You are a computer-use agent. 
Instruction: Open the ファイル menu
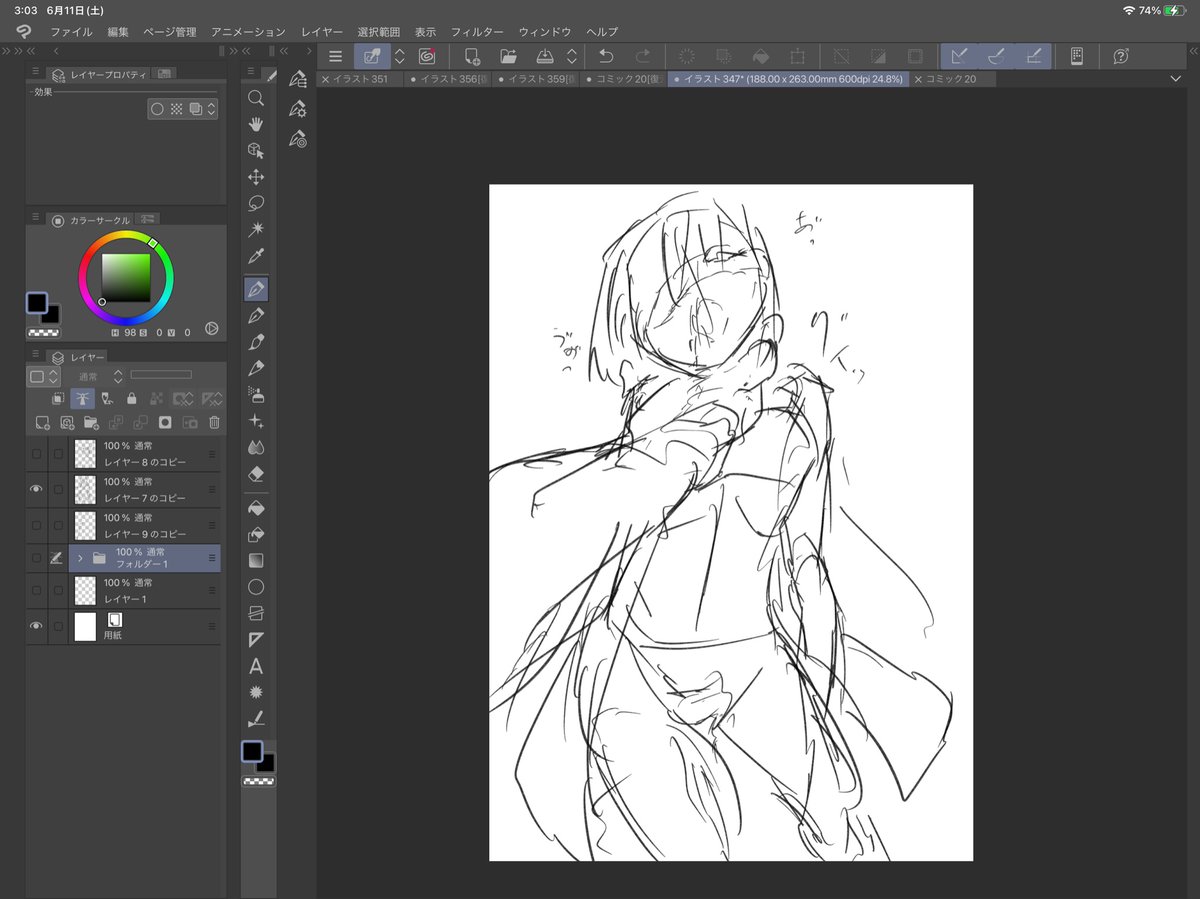click(71, 32)
